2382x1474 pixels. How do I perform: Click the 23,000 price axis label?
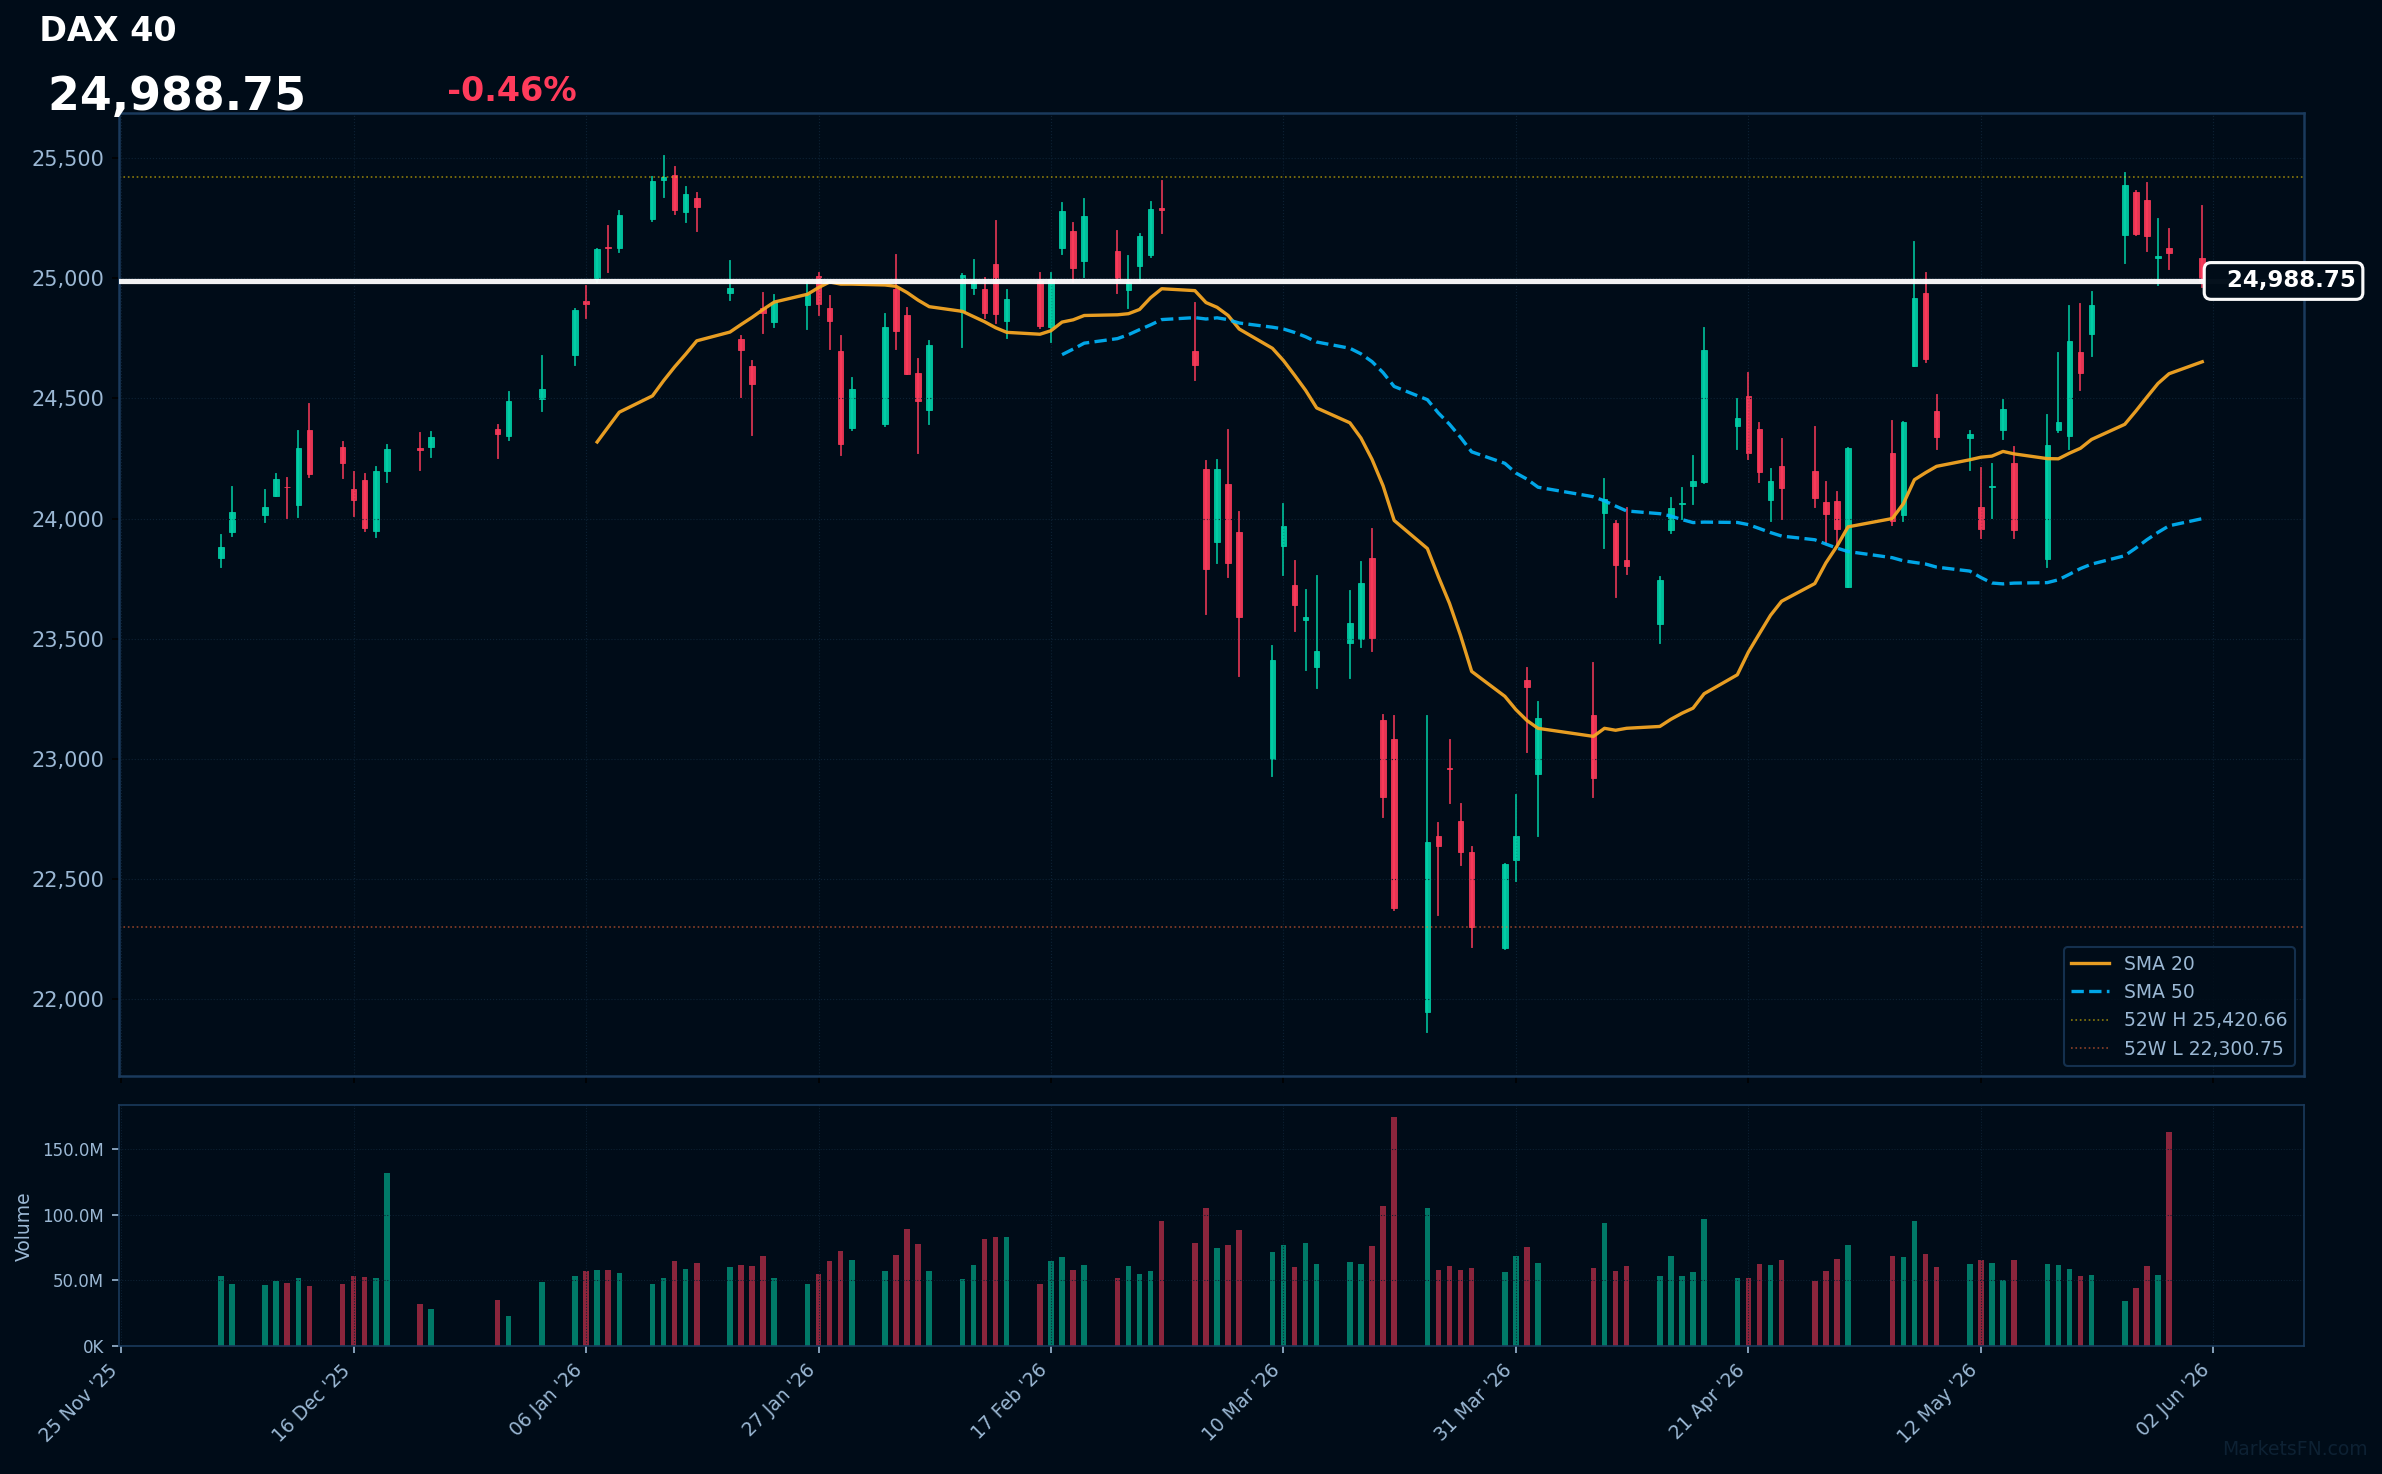coord(68,760)
